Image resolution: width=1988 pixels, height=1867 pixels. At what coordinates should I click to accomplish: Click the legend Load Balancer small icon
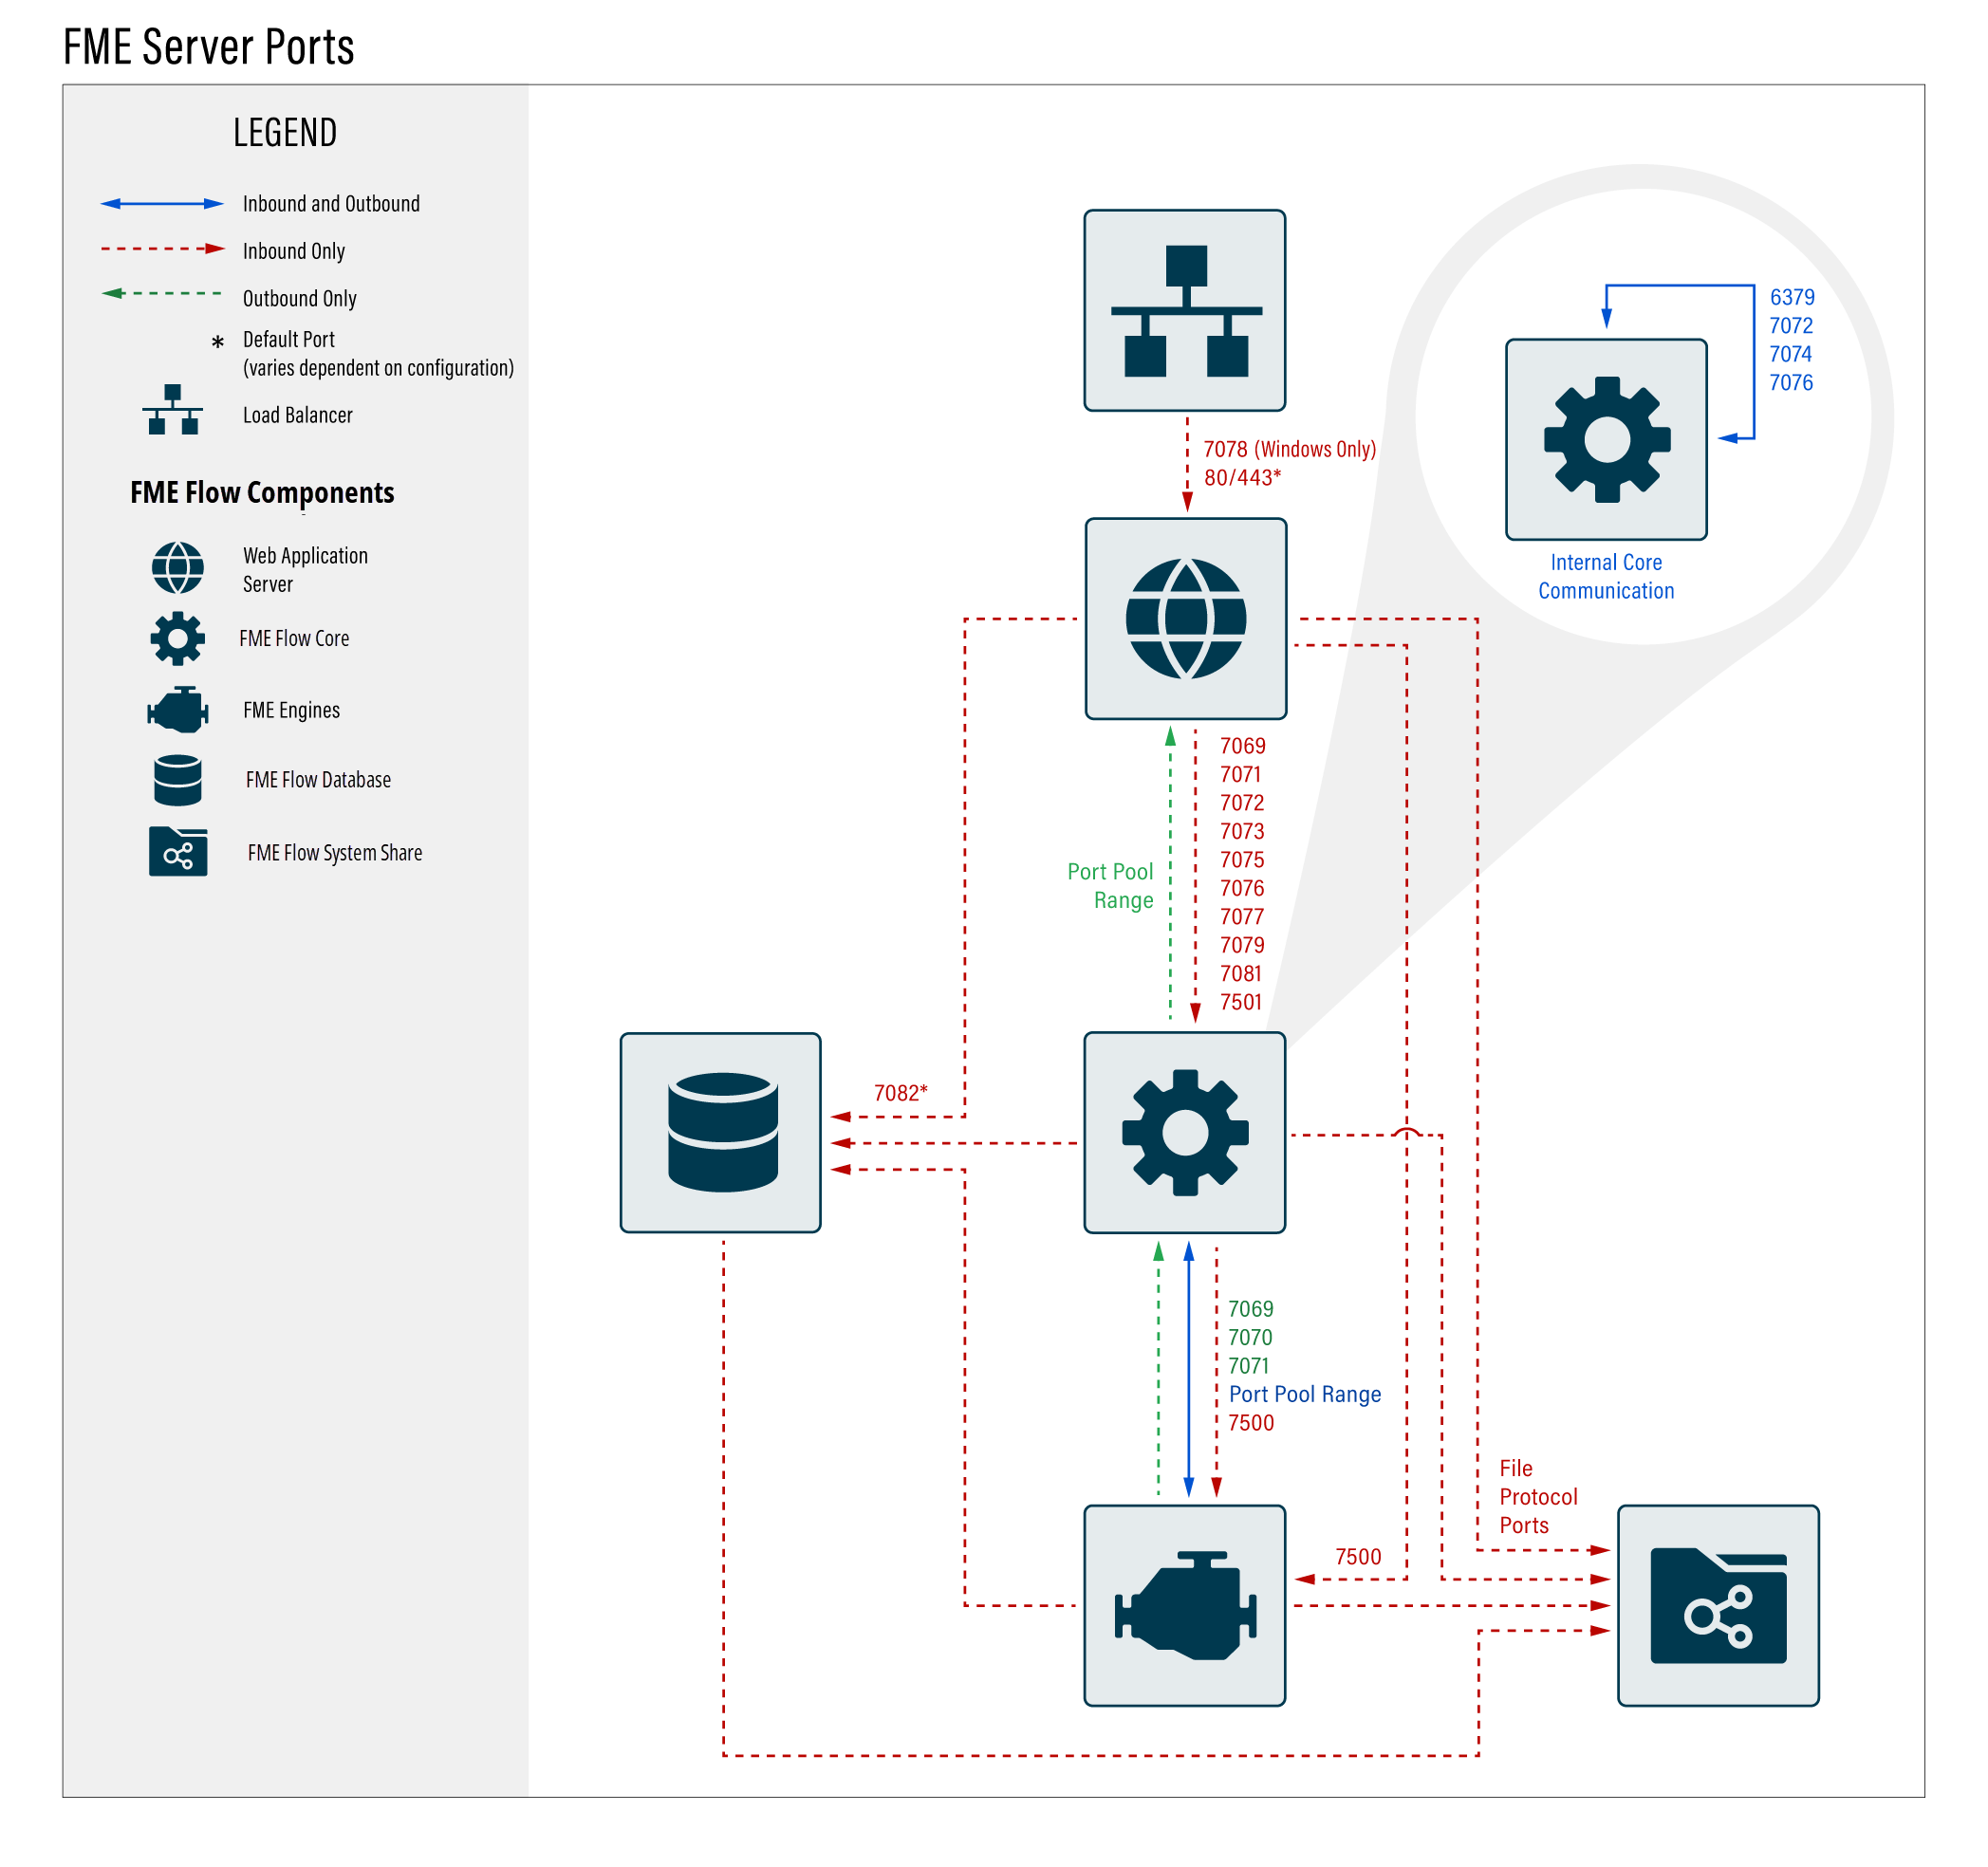[x=173, y=410]
